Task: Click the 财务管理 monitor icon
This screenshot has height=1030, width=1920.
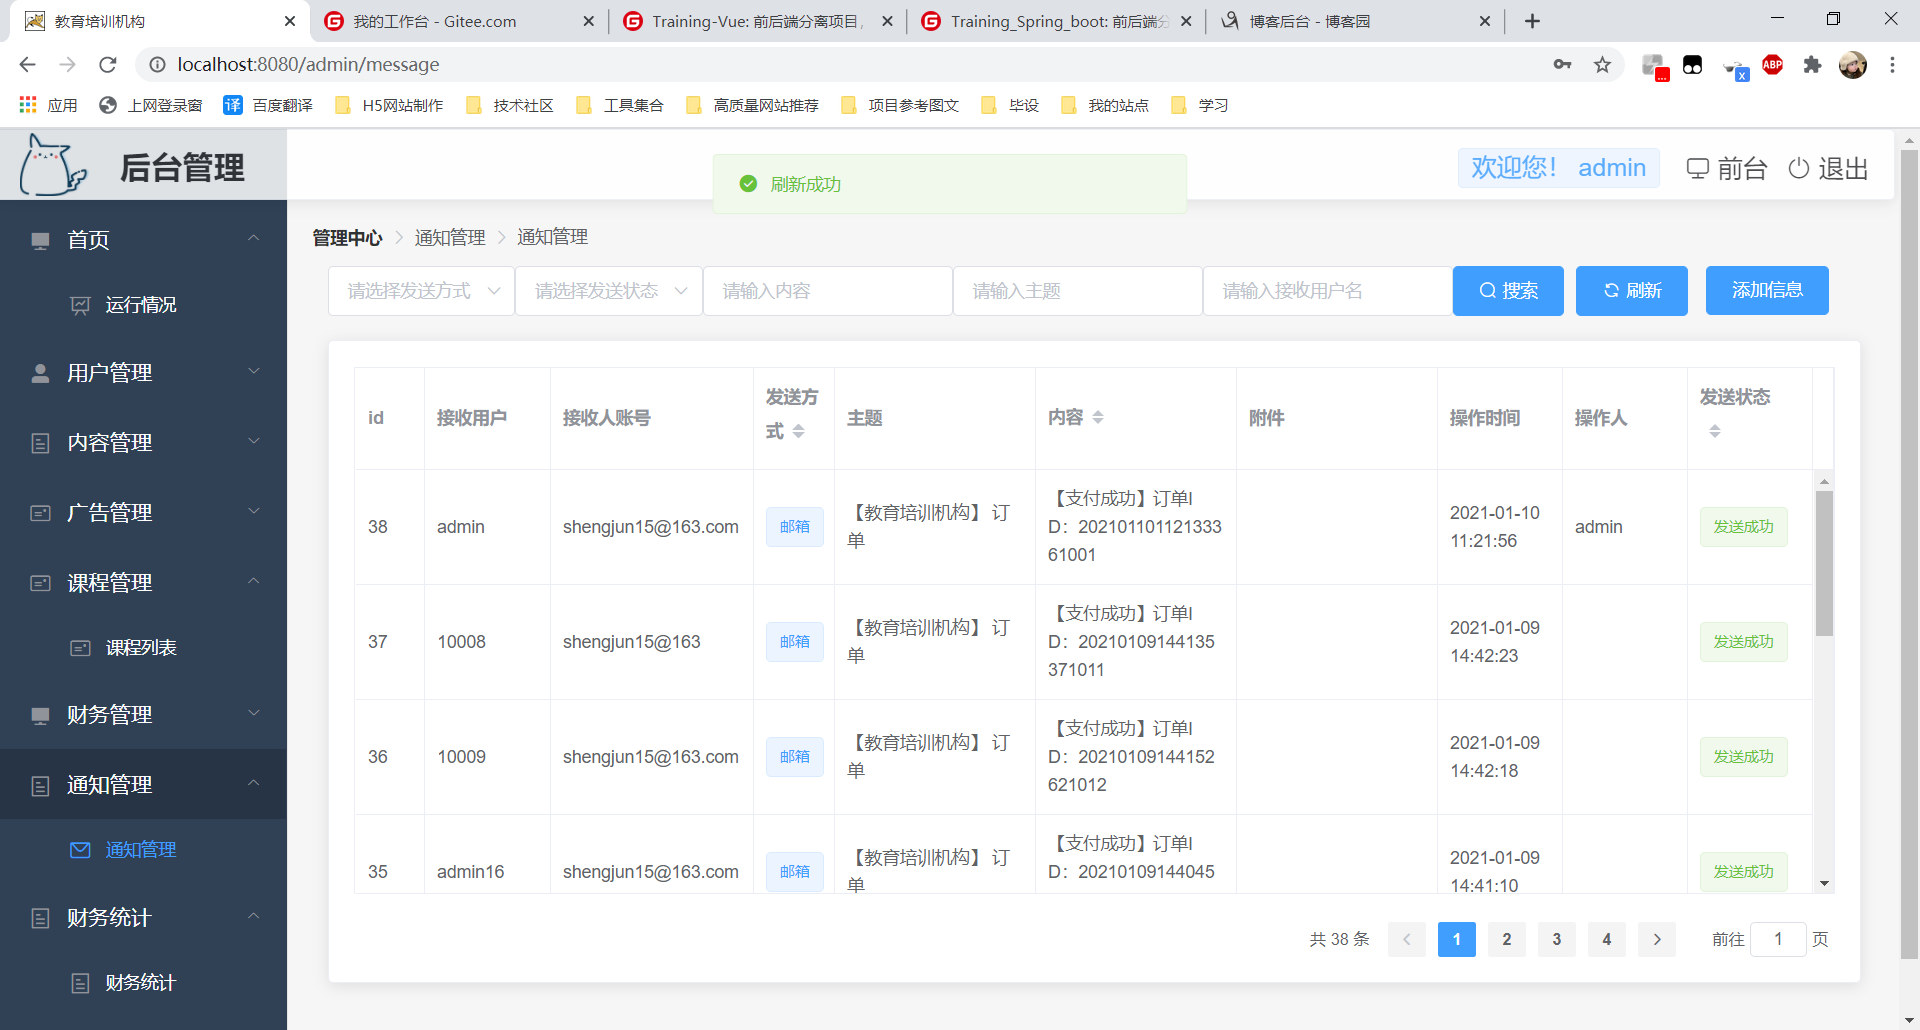Action: 40,715
